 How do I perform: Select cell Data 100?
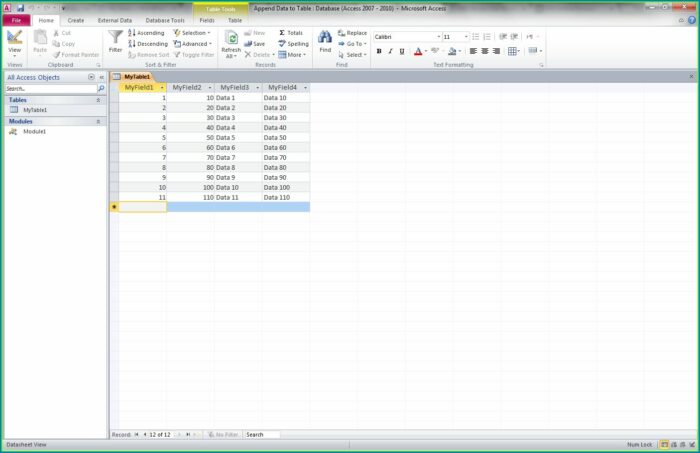click(x=286, y=187)
